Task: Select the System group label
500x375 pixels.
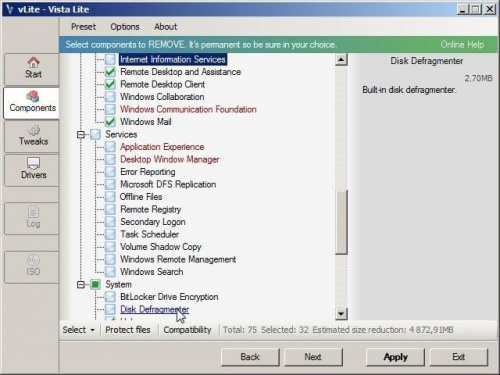Action: [118, 285]
